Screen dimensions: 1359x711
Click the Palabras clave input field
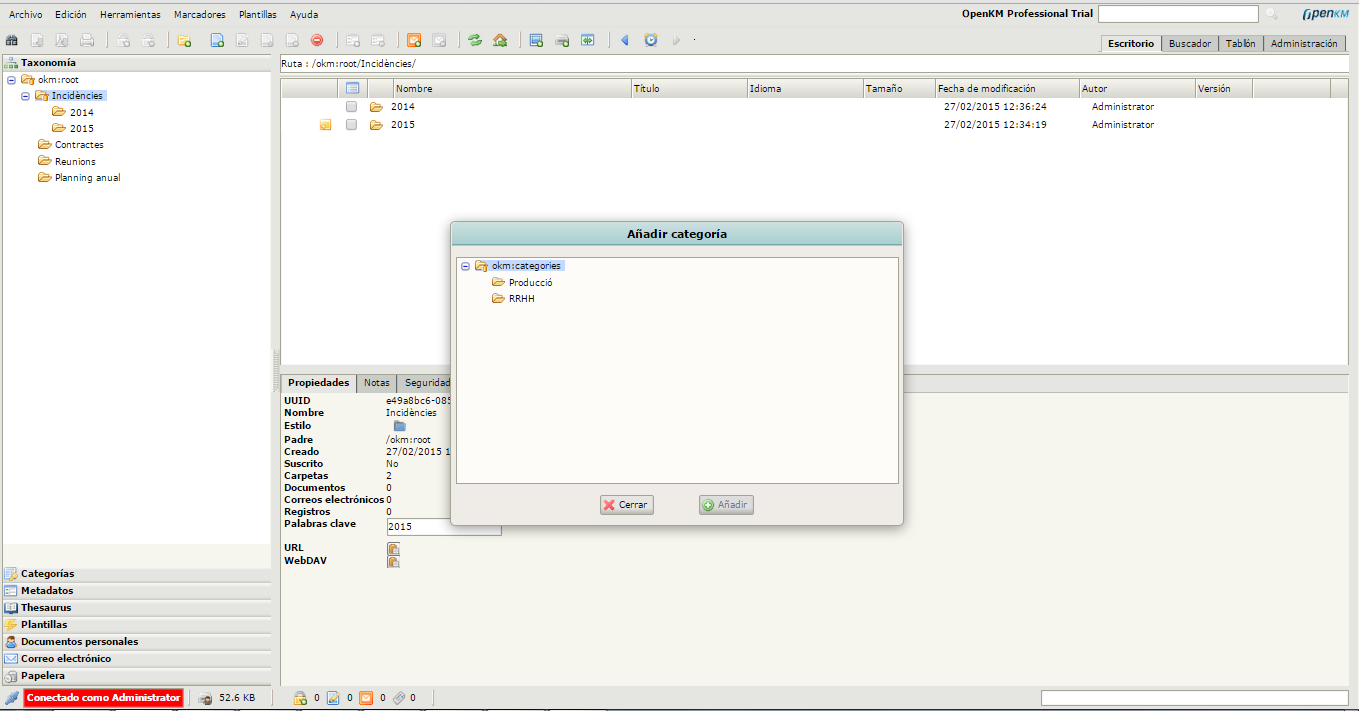443,527
